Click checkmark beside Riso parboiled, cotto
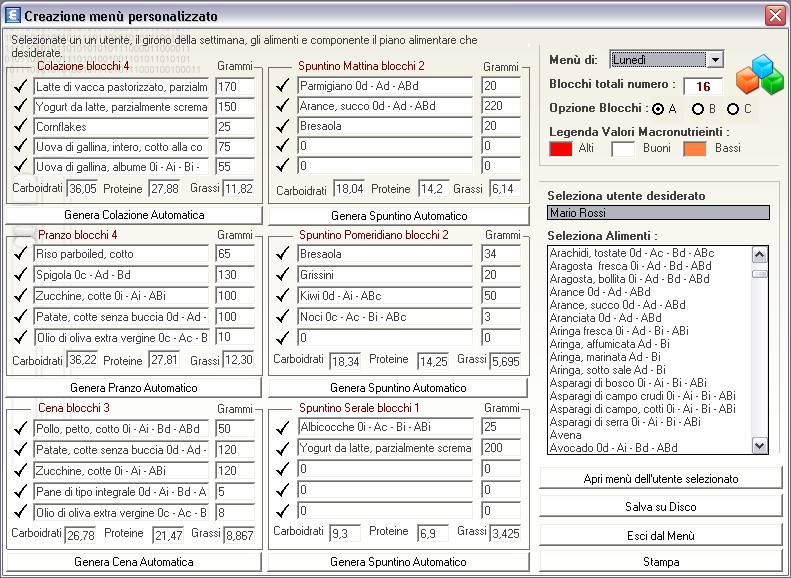This screenshot has width=791, height=578. point(20,253)
